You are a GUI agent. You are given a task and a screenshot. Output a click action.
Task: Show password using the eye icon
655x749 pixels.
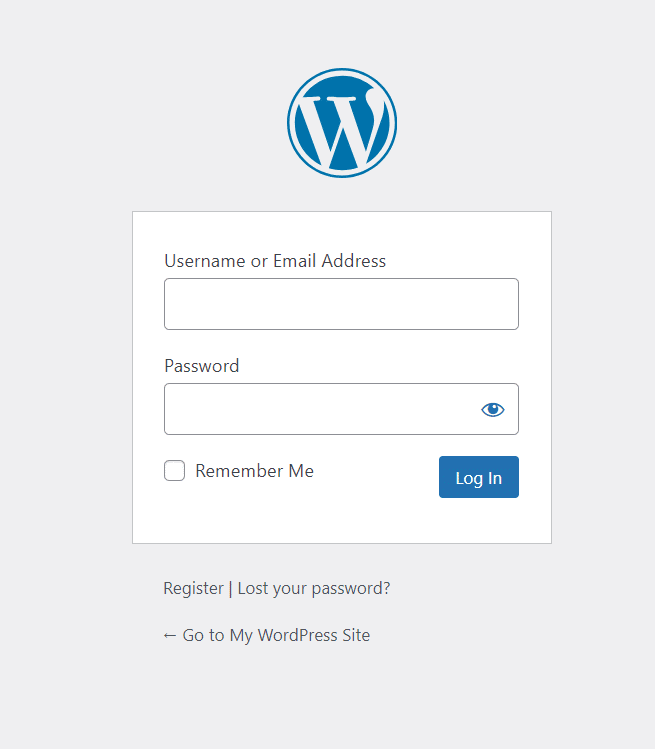click(x=492, y=409)
